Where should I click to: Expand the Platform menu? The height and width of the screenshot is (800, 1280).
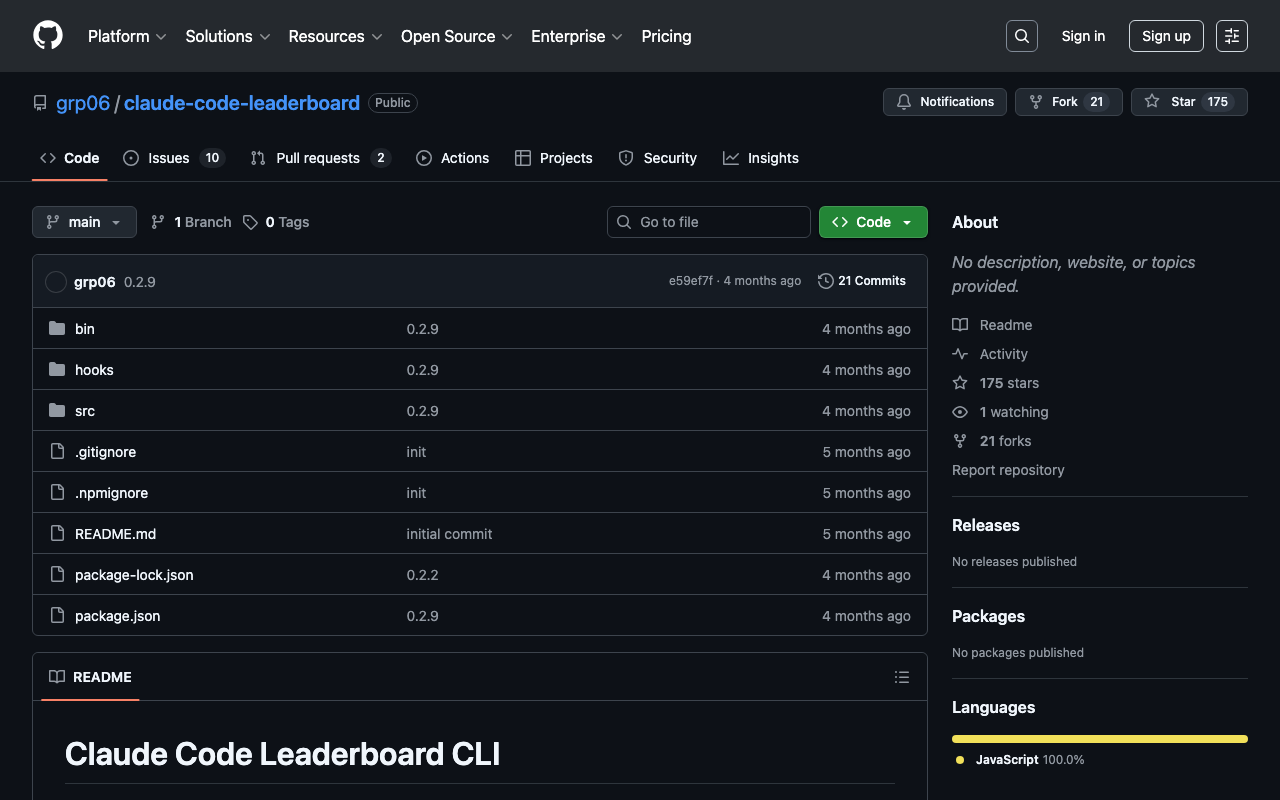click(x=127, y=36)
